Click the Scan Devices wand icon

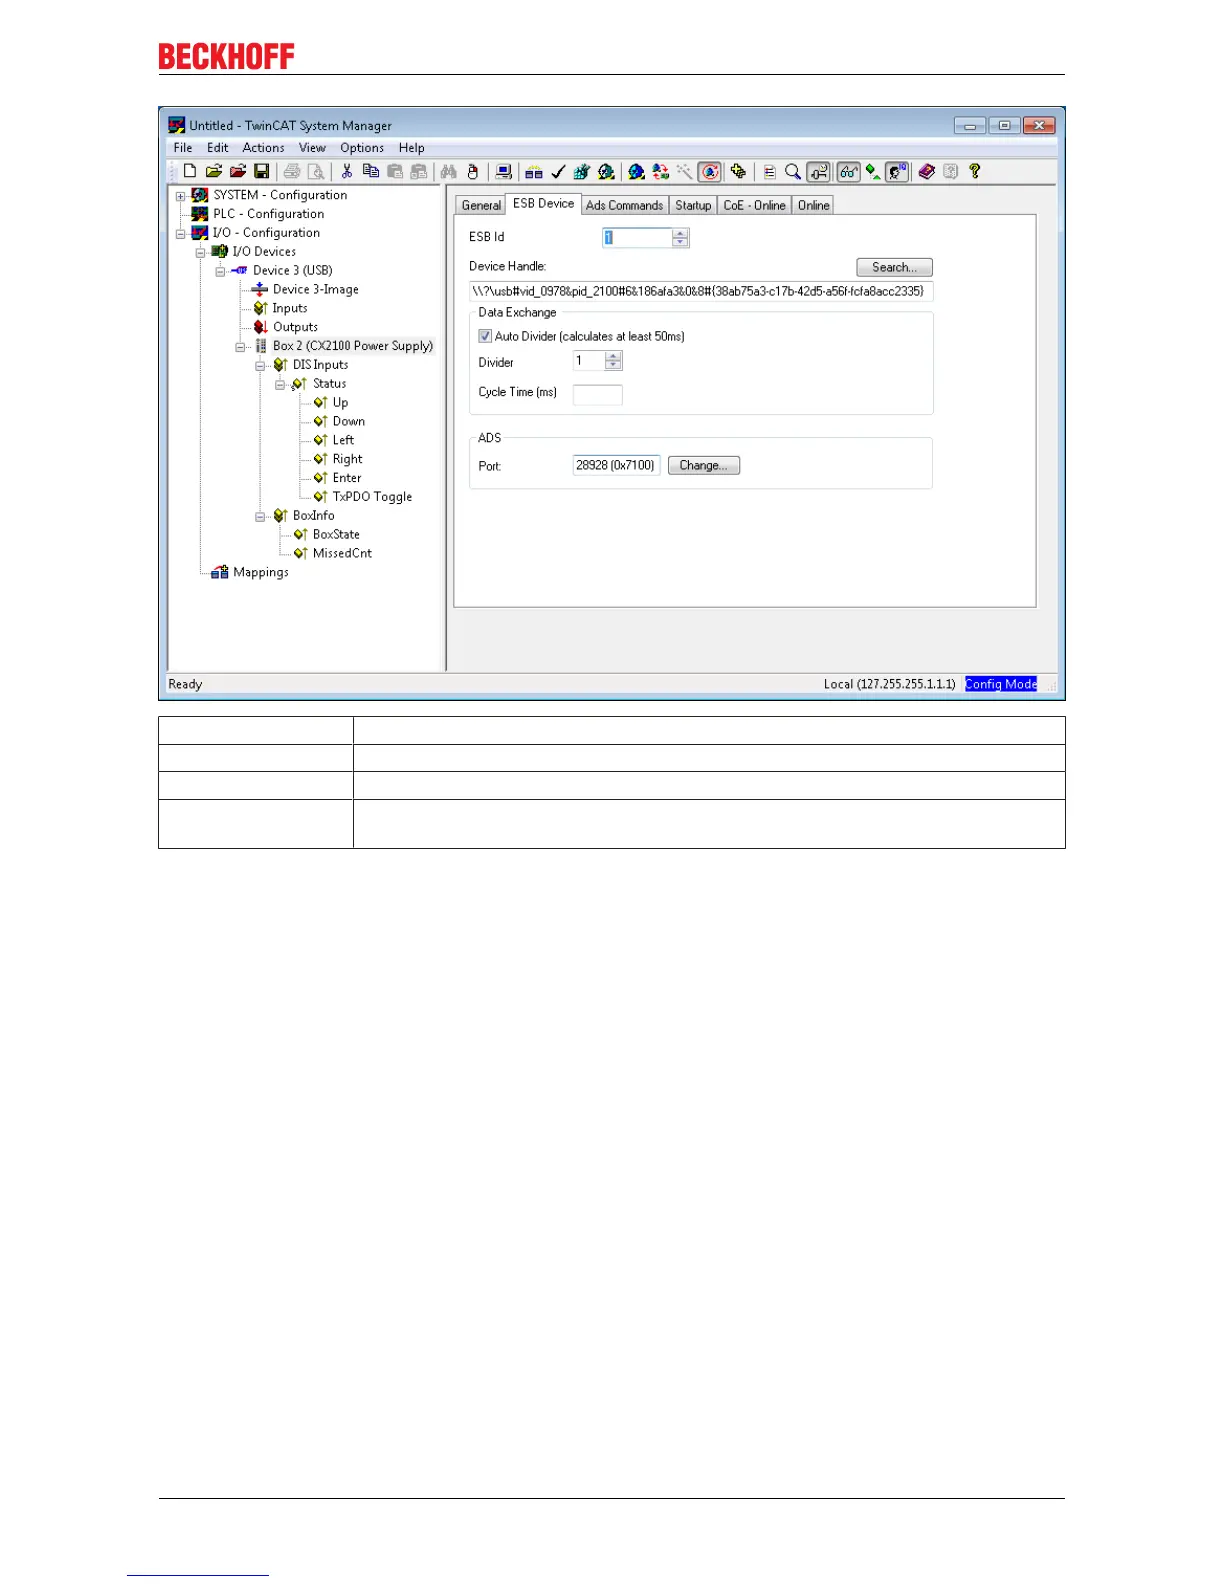coord(684,172)
